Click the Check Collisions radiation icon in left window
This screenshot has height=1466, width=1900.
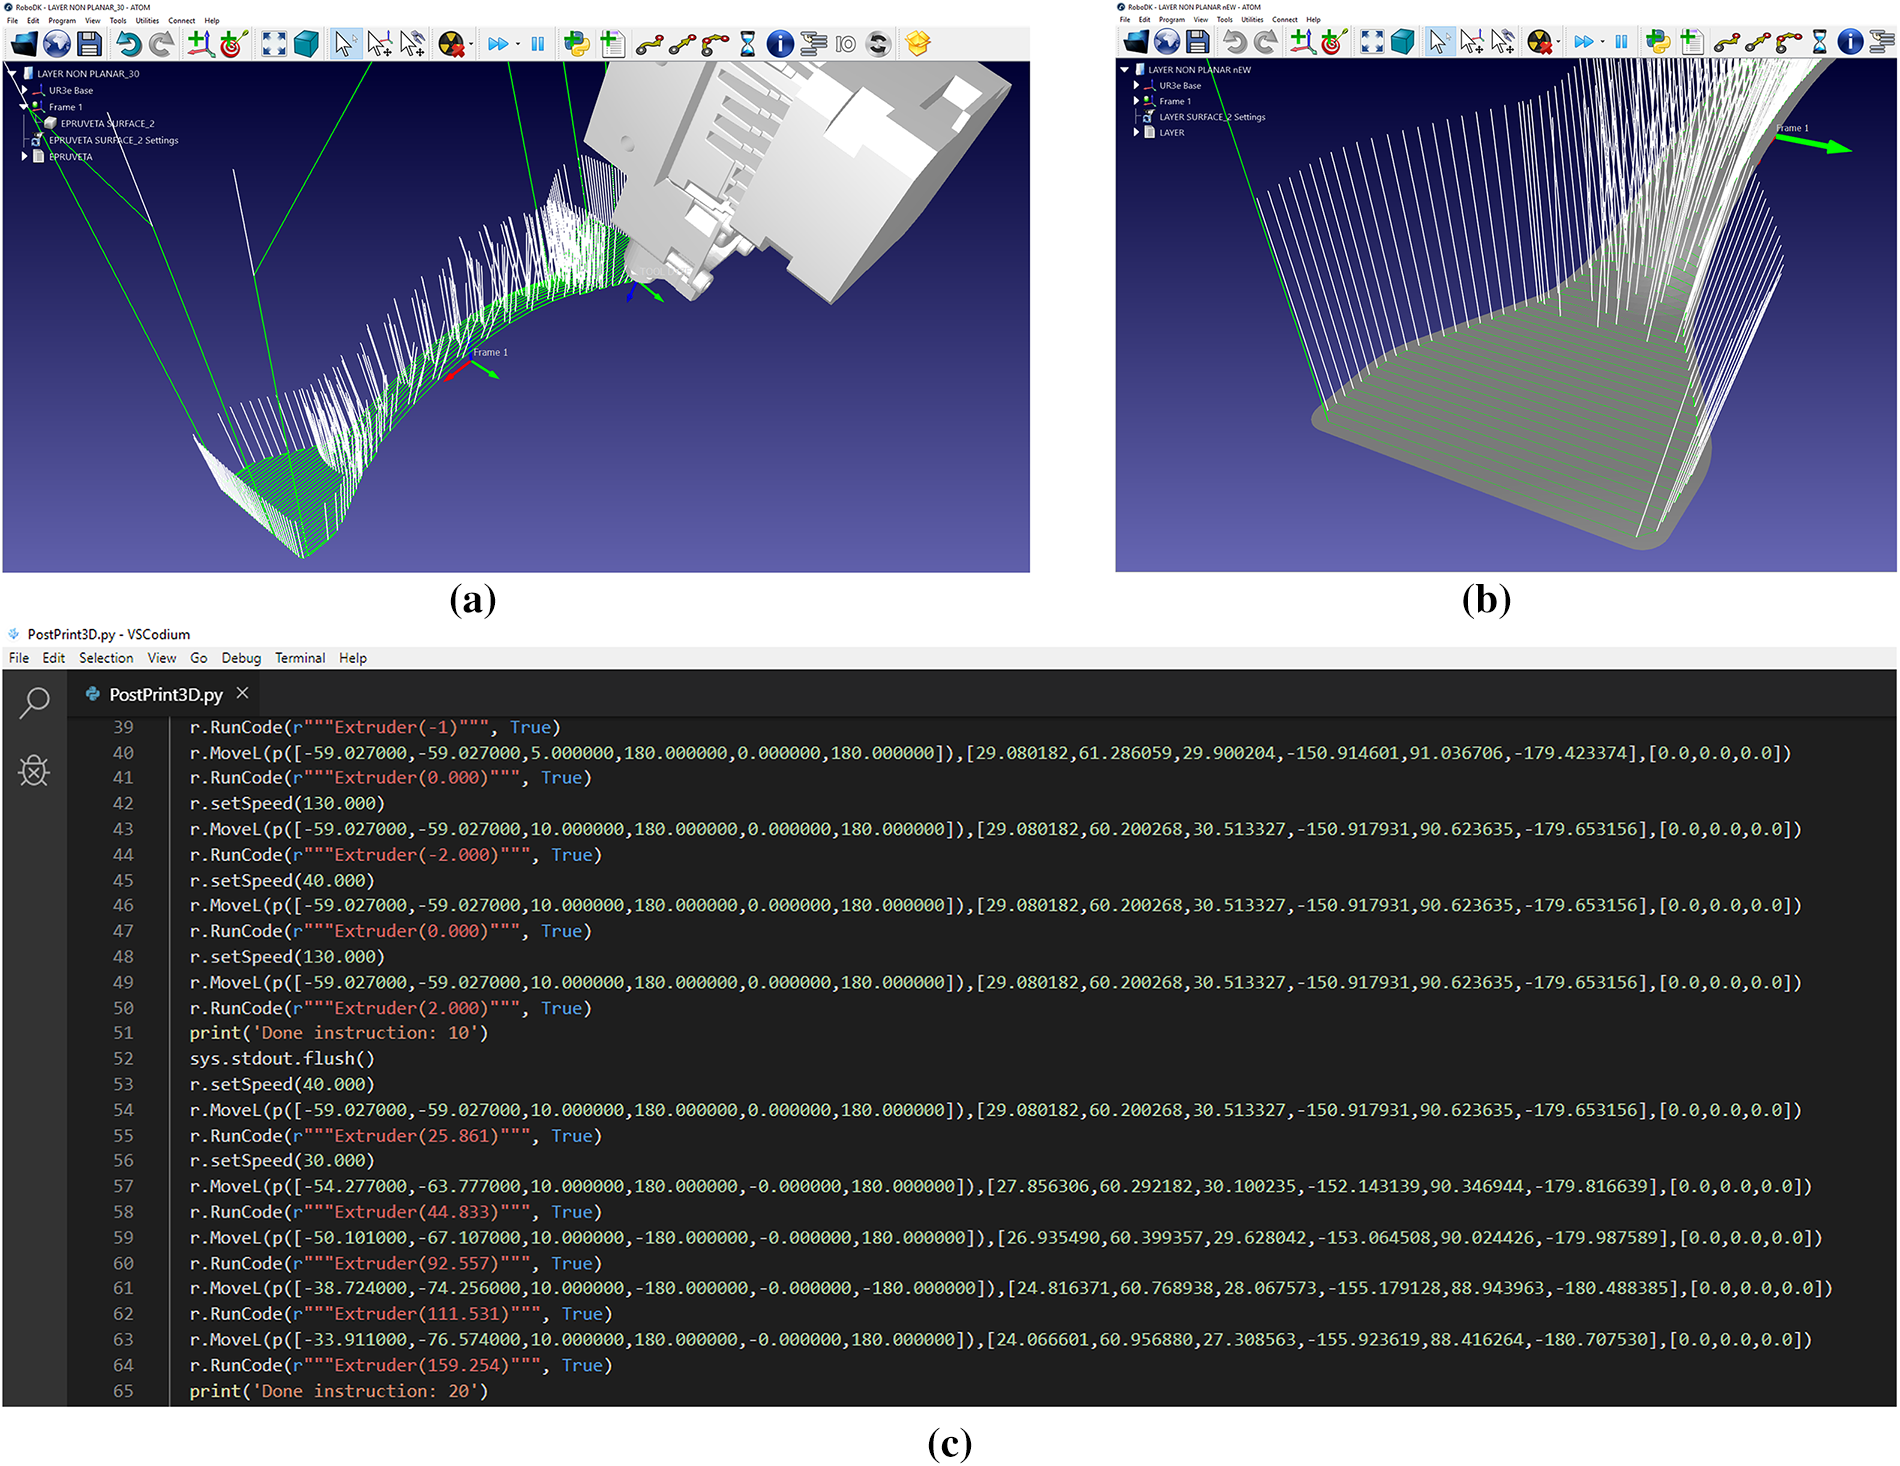(x=452, y=44)
